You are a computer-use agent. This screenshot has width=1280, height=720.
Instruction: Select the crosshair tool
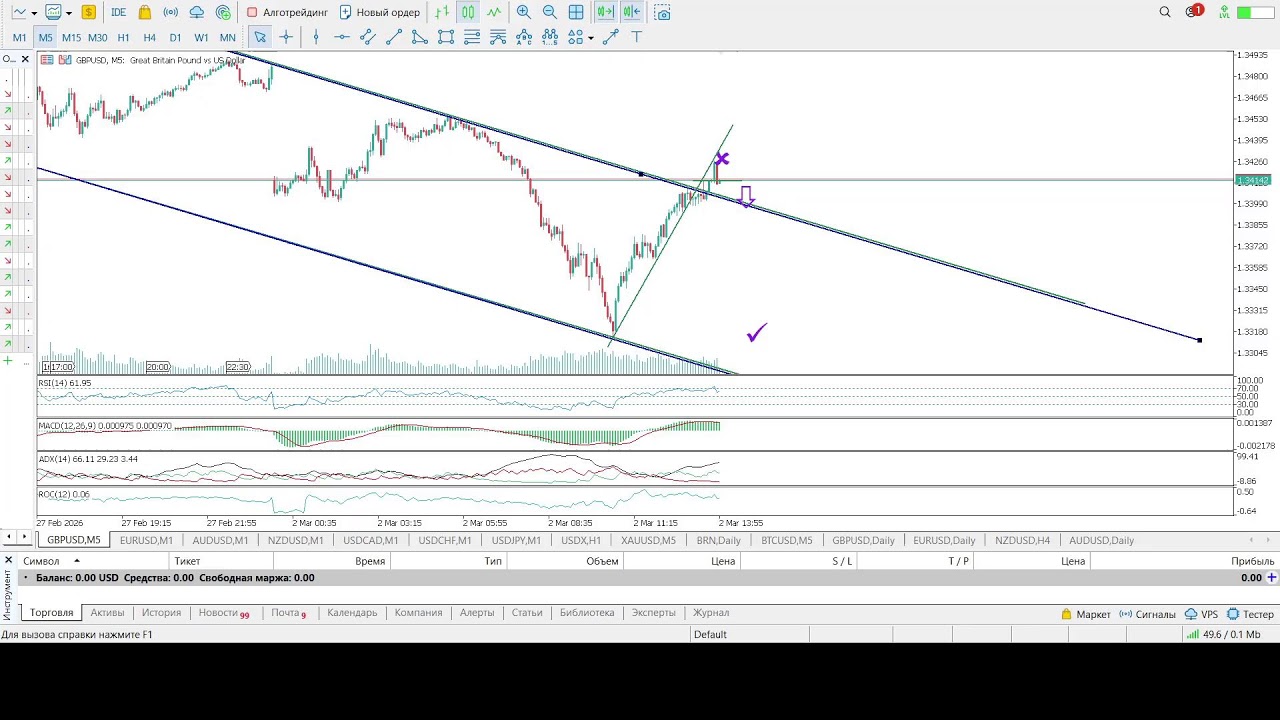(286, 37)
